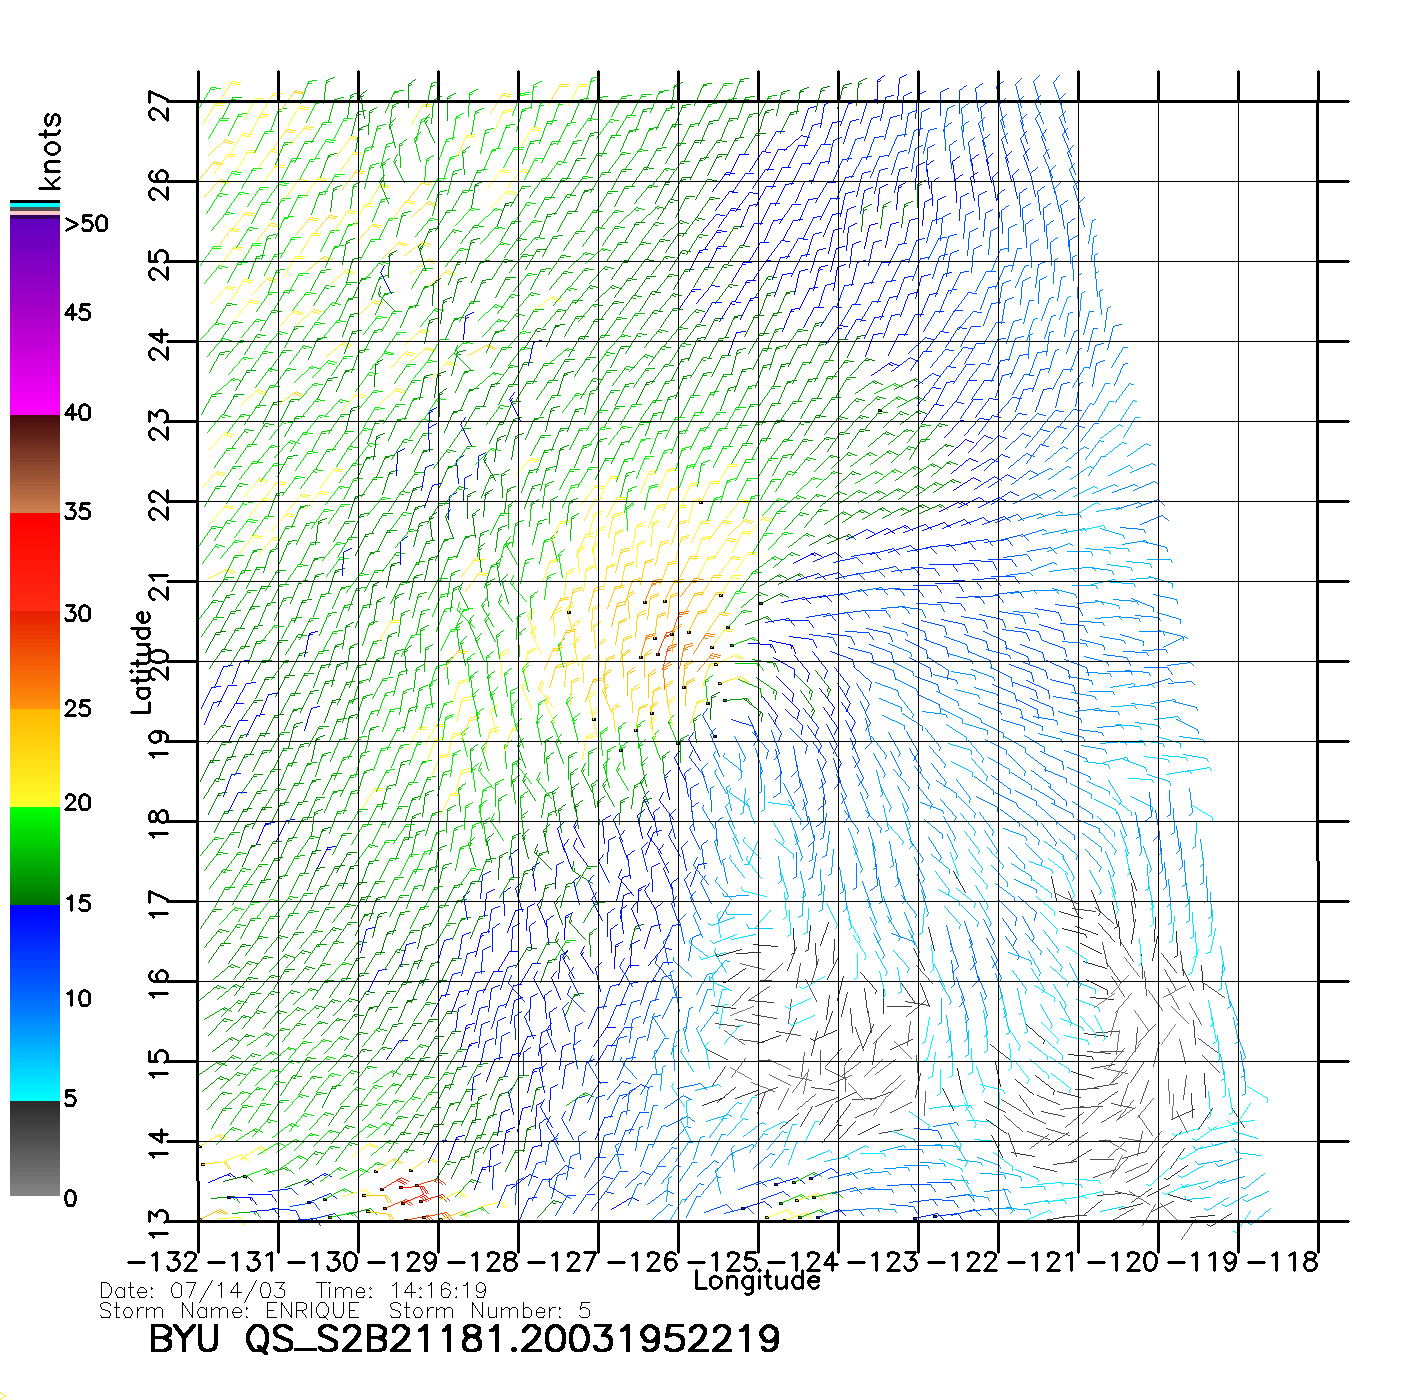
Task: Click the green 15-20 knots color band
Action: [35, 855]
